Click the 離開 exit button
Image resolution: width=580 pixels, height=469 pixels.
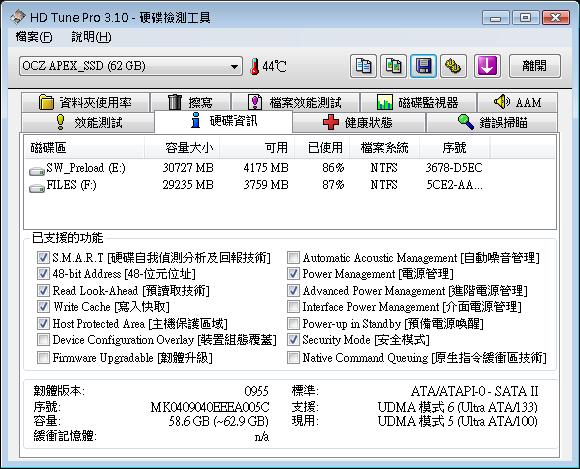coord(535,66)
